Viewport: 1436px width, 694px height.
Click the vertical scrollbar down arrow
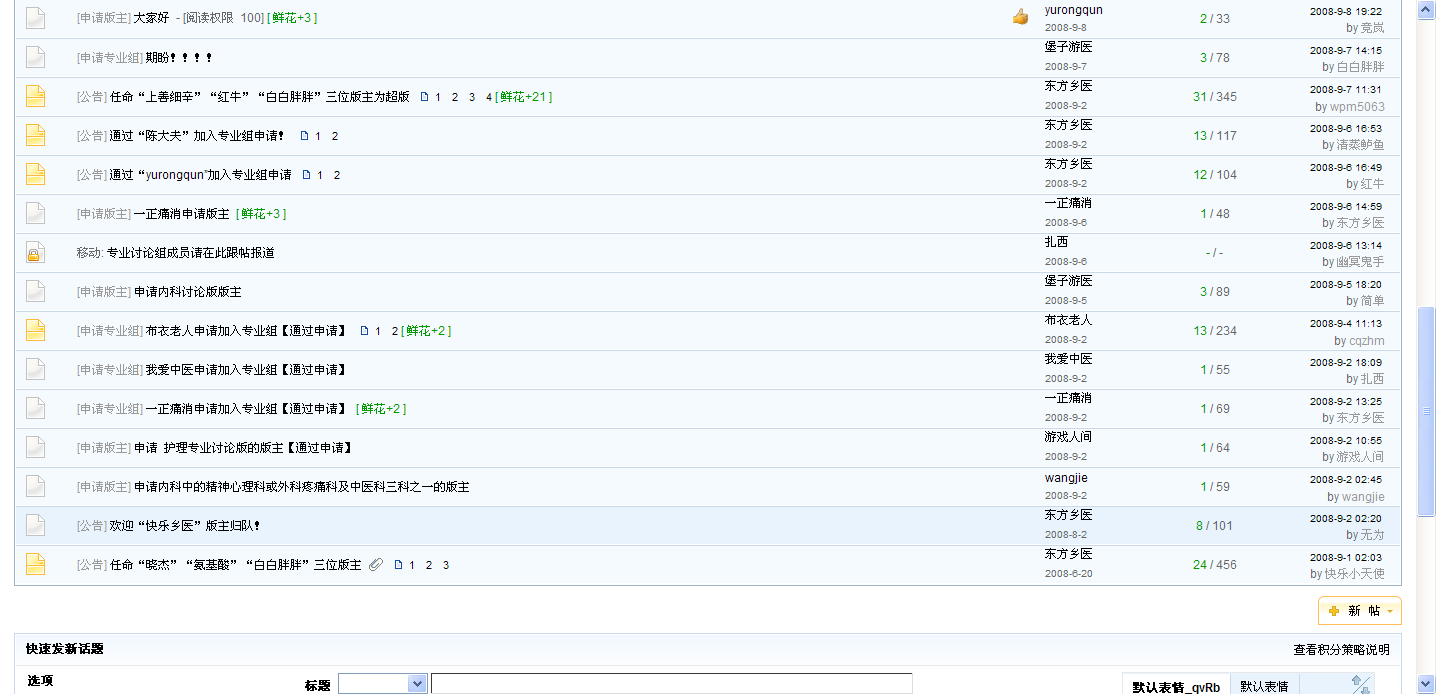[x=1427, y=684]
